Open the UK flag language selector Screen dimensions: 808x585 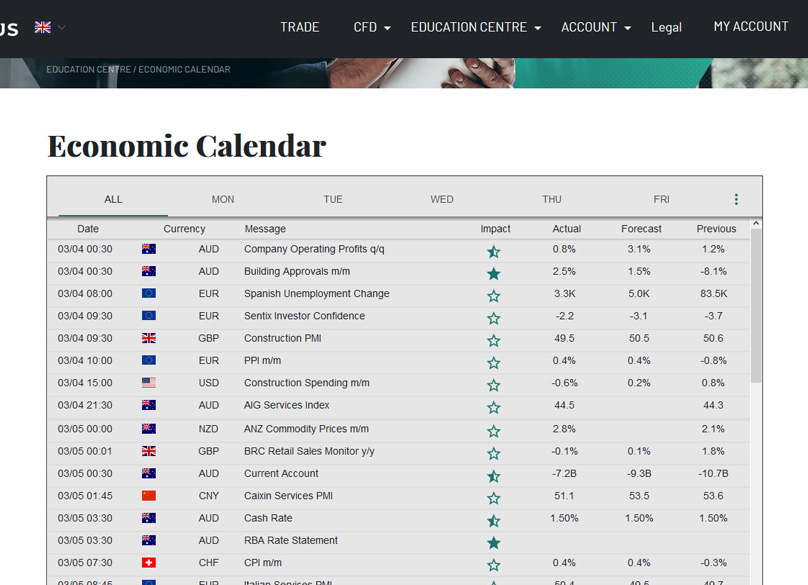43,27
